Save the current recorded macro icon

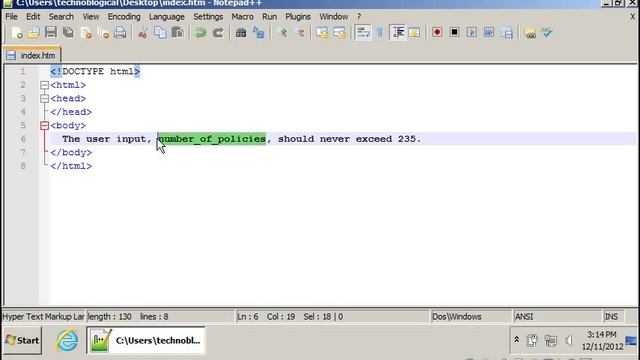pyautogui.click(x=507, y=33)
